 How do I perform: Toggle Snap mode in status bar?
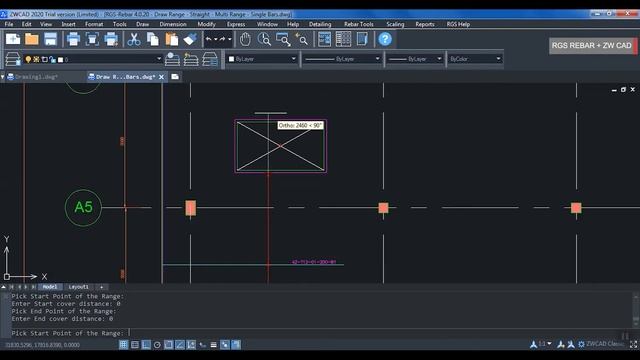pyautogui.click(x=124, y=345)
